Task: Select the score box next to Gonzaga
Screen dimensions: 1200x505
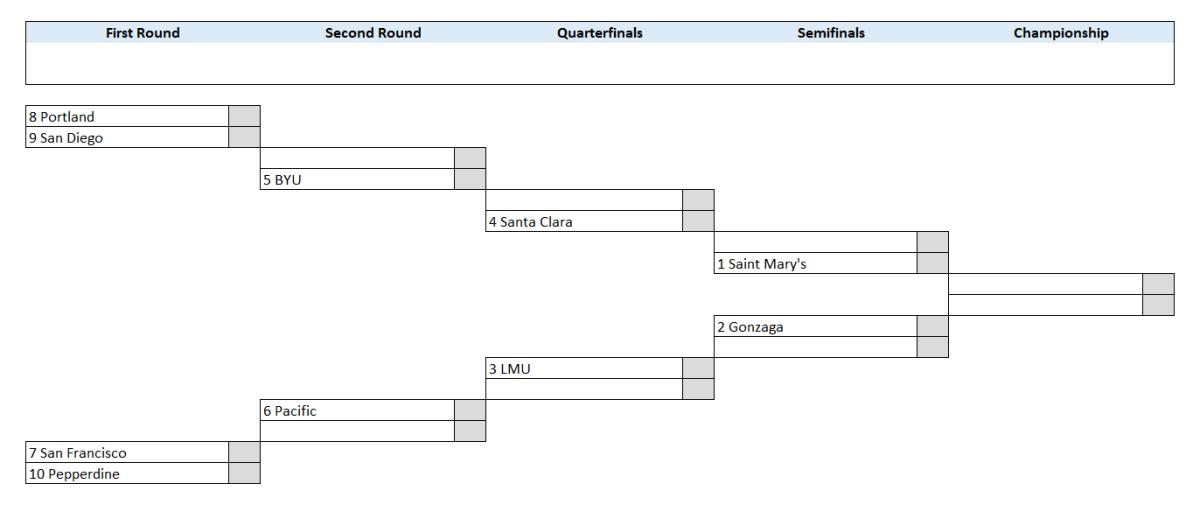Action: pyautogui.click(x=932, y=326)
